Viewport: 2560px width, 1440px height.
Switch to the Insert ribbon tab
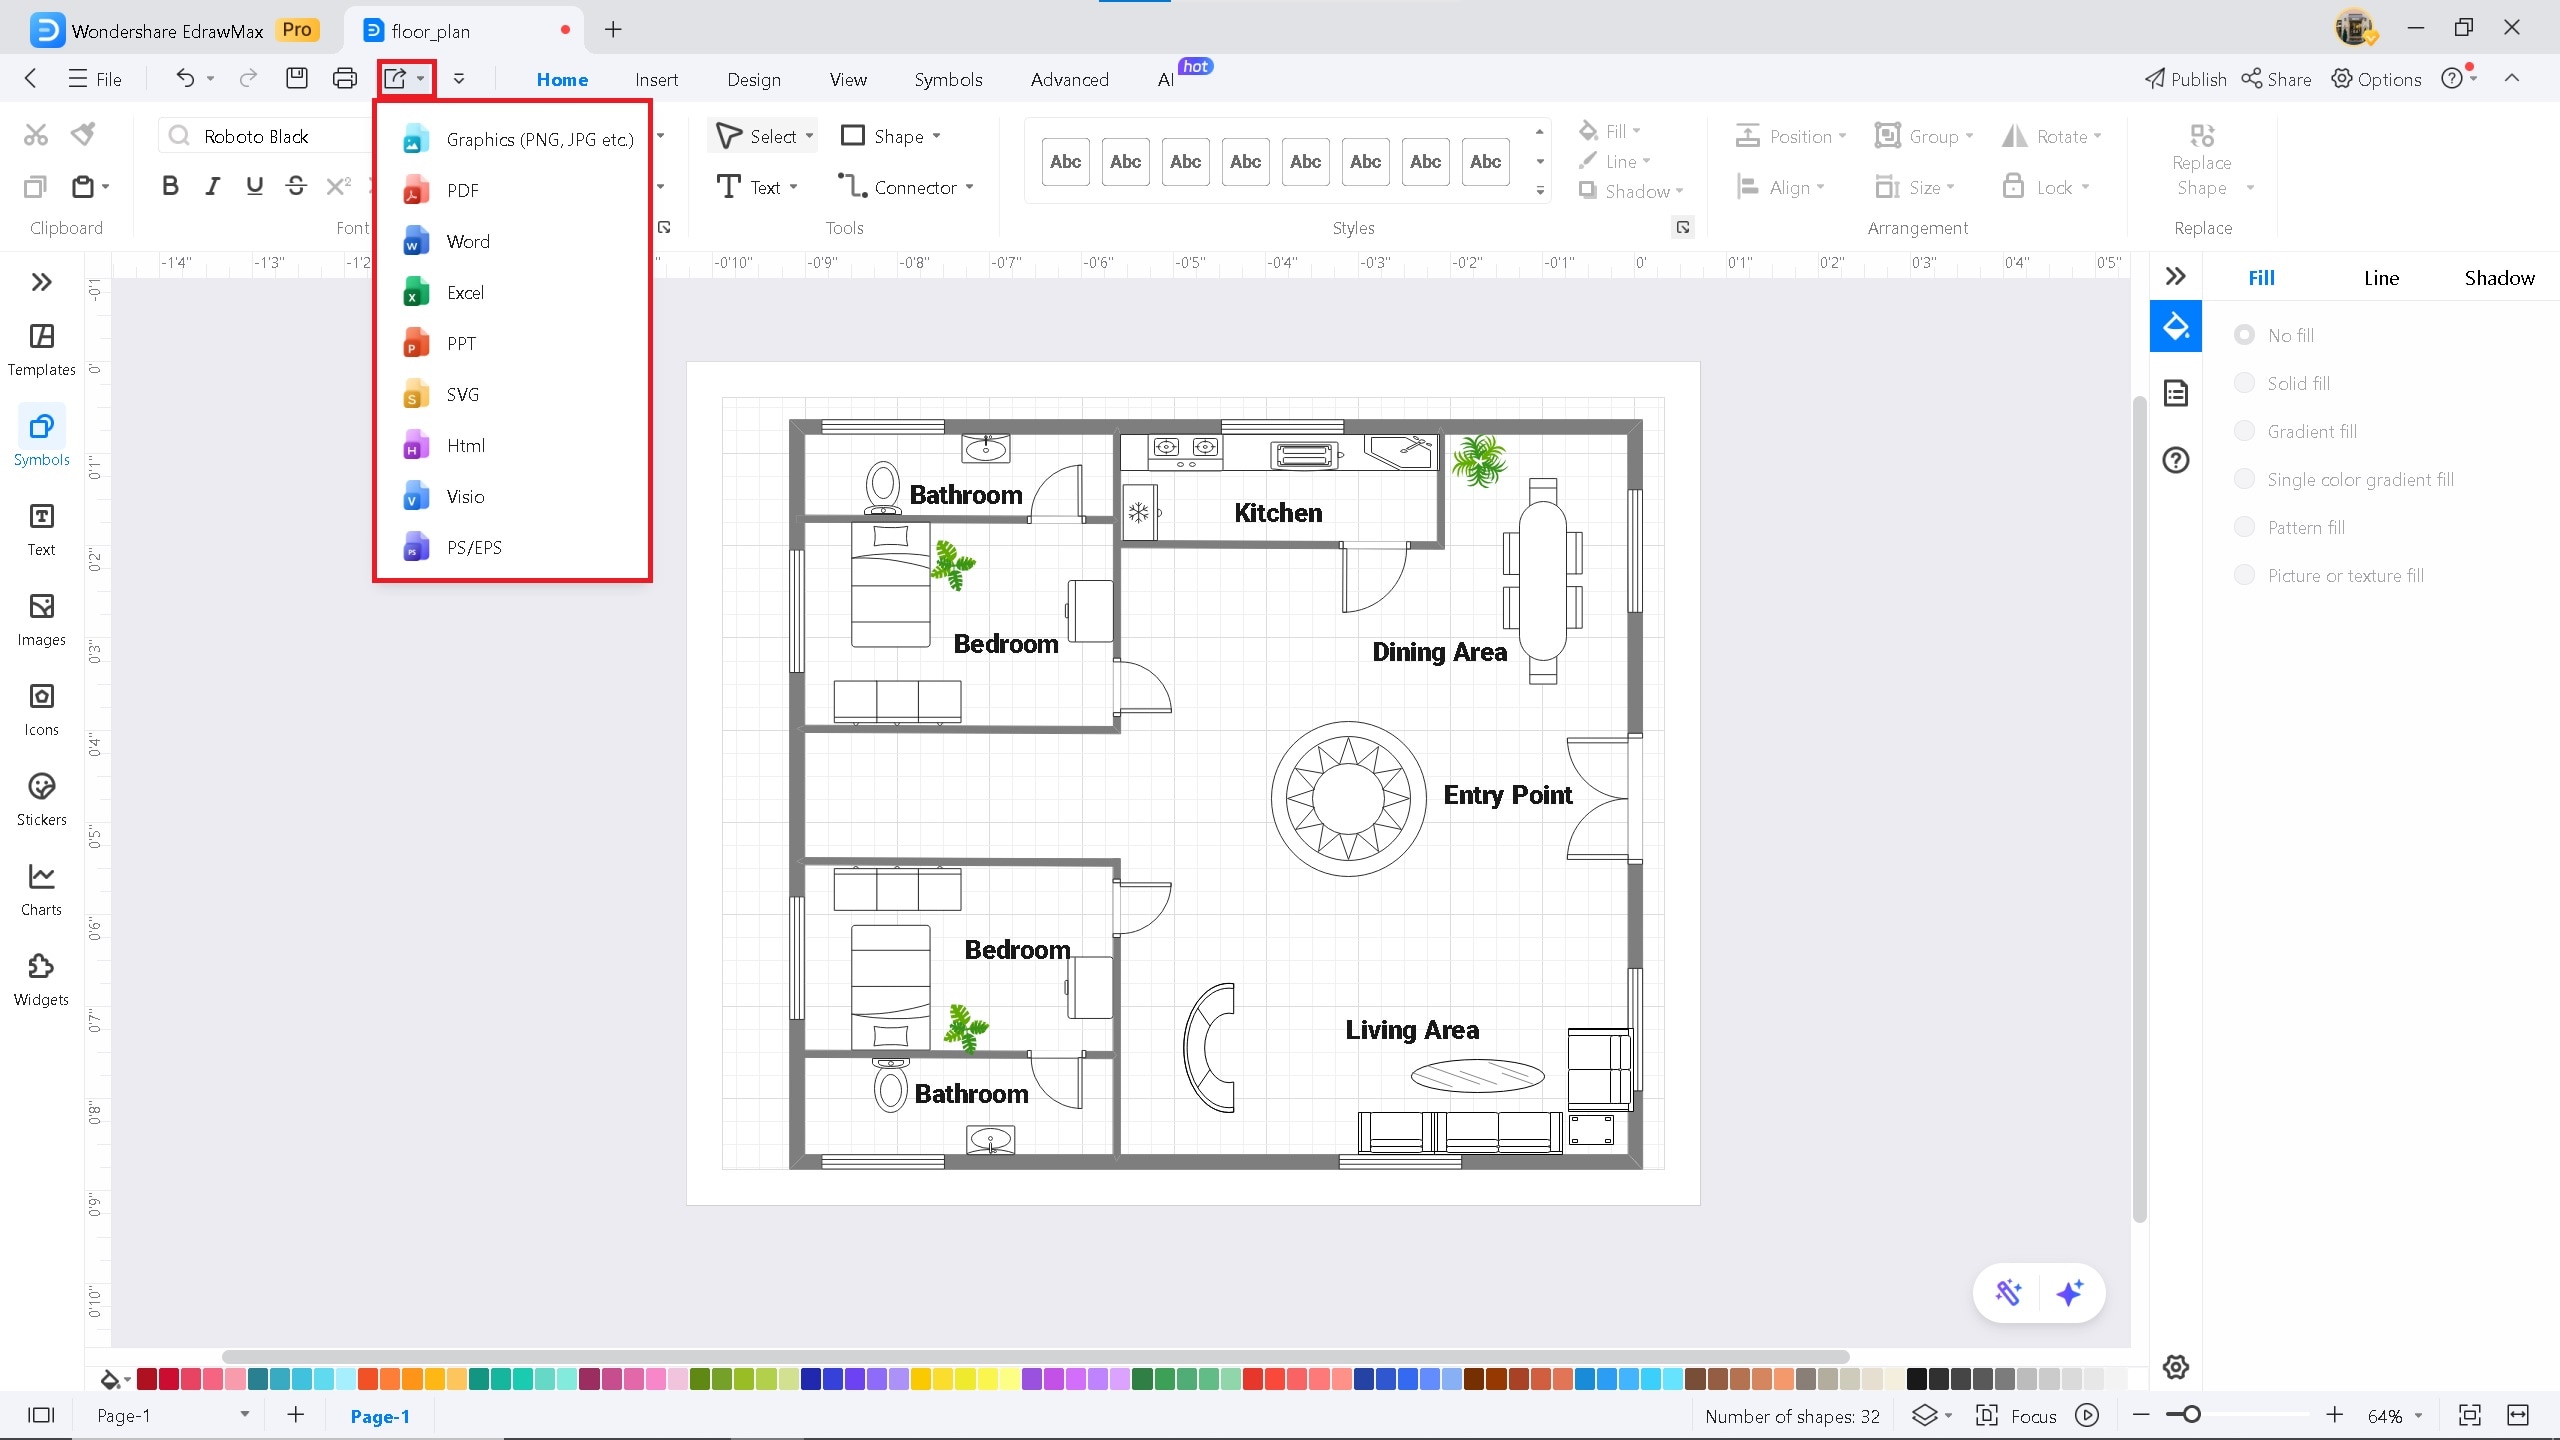(656, 79)
